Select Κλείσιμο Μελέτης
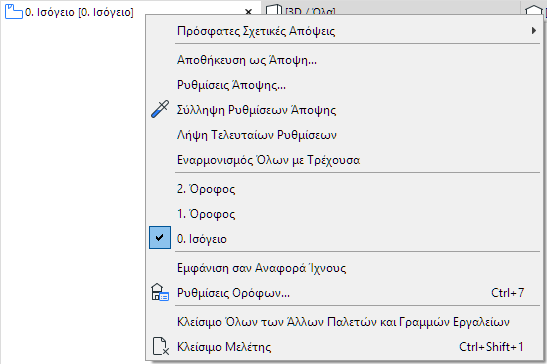This screenshot has width=547, height=364. click(344, 347)
